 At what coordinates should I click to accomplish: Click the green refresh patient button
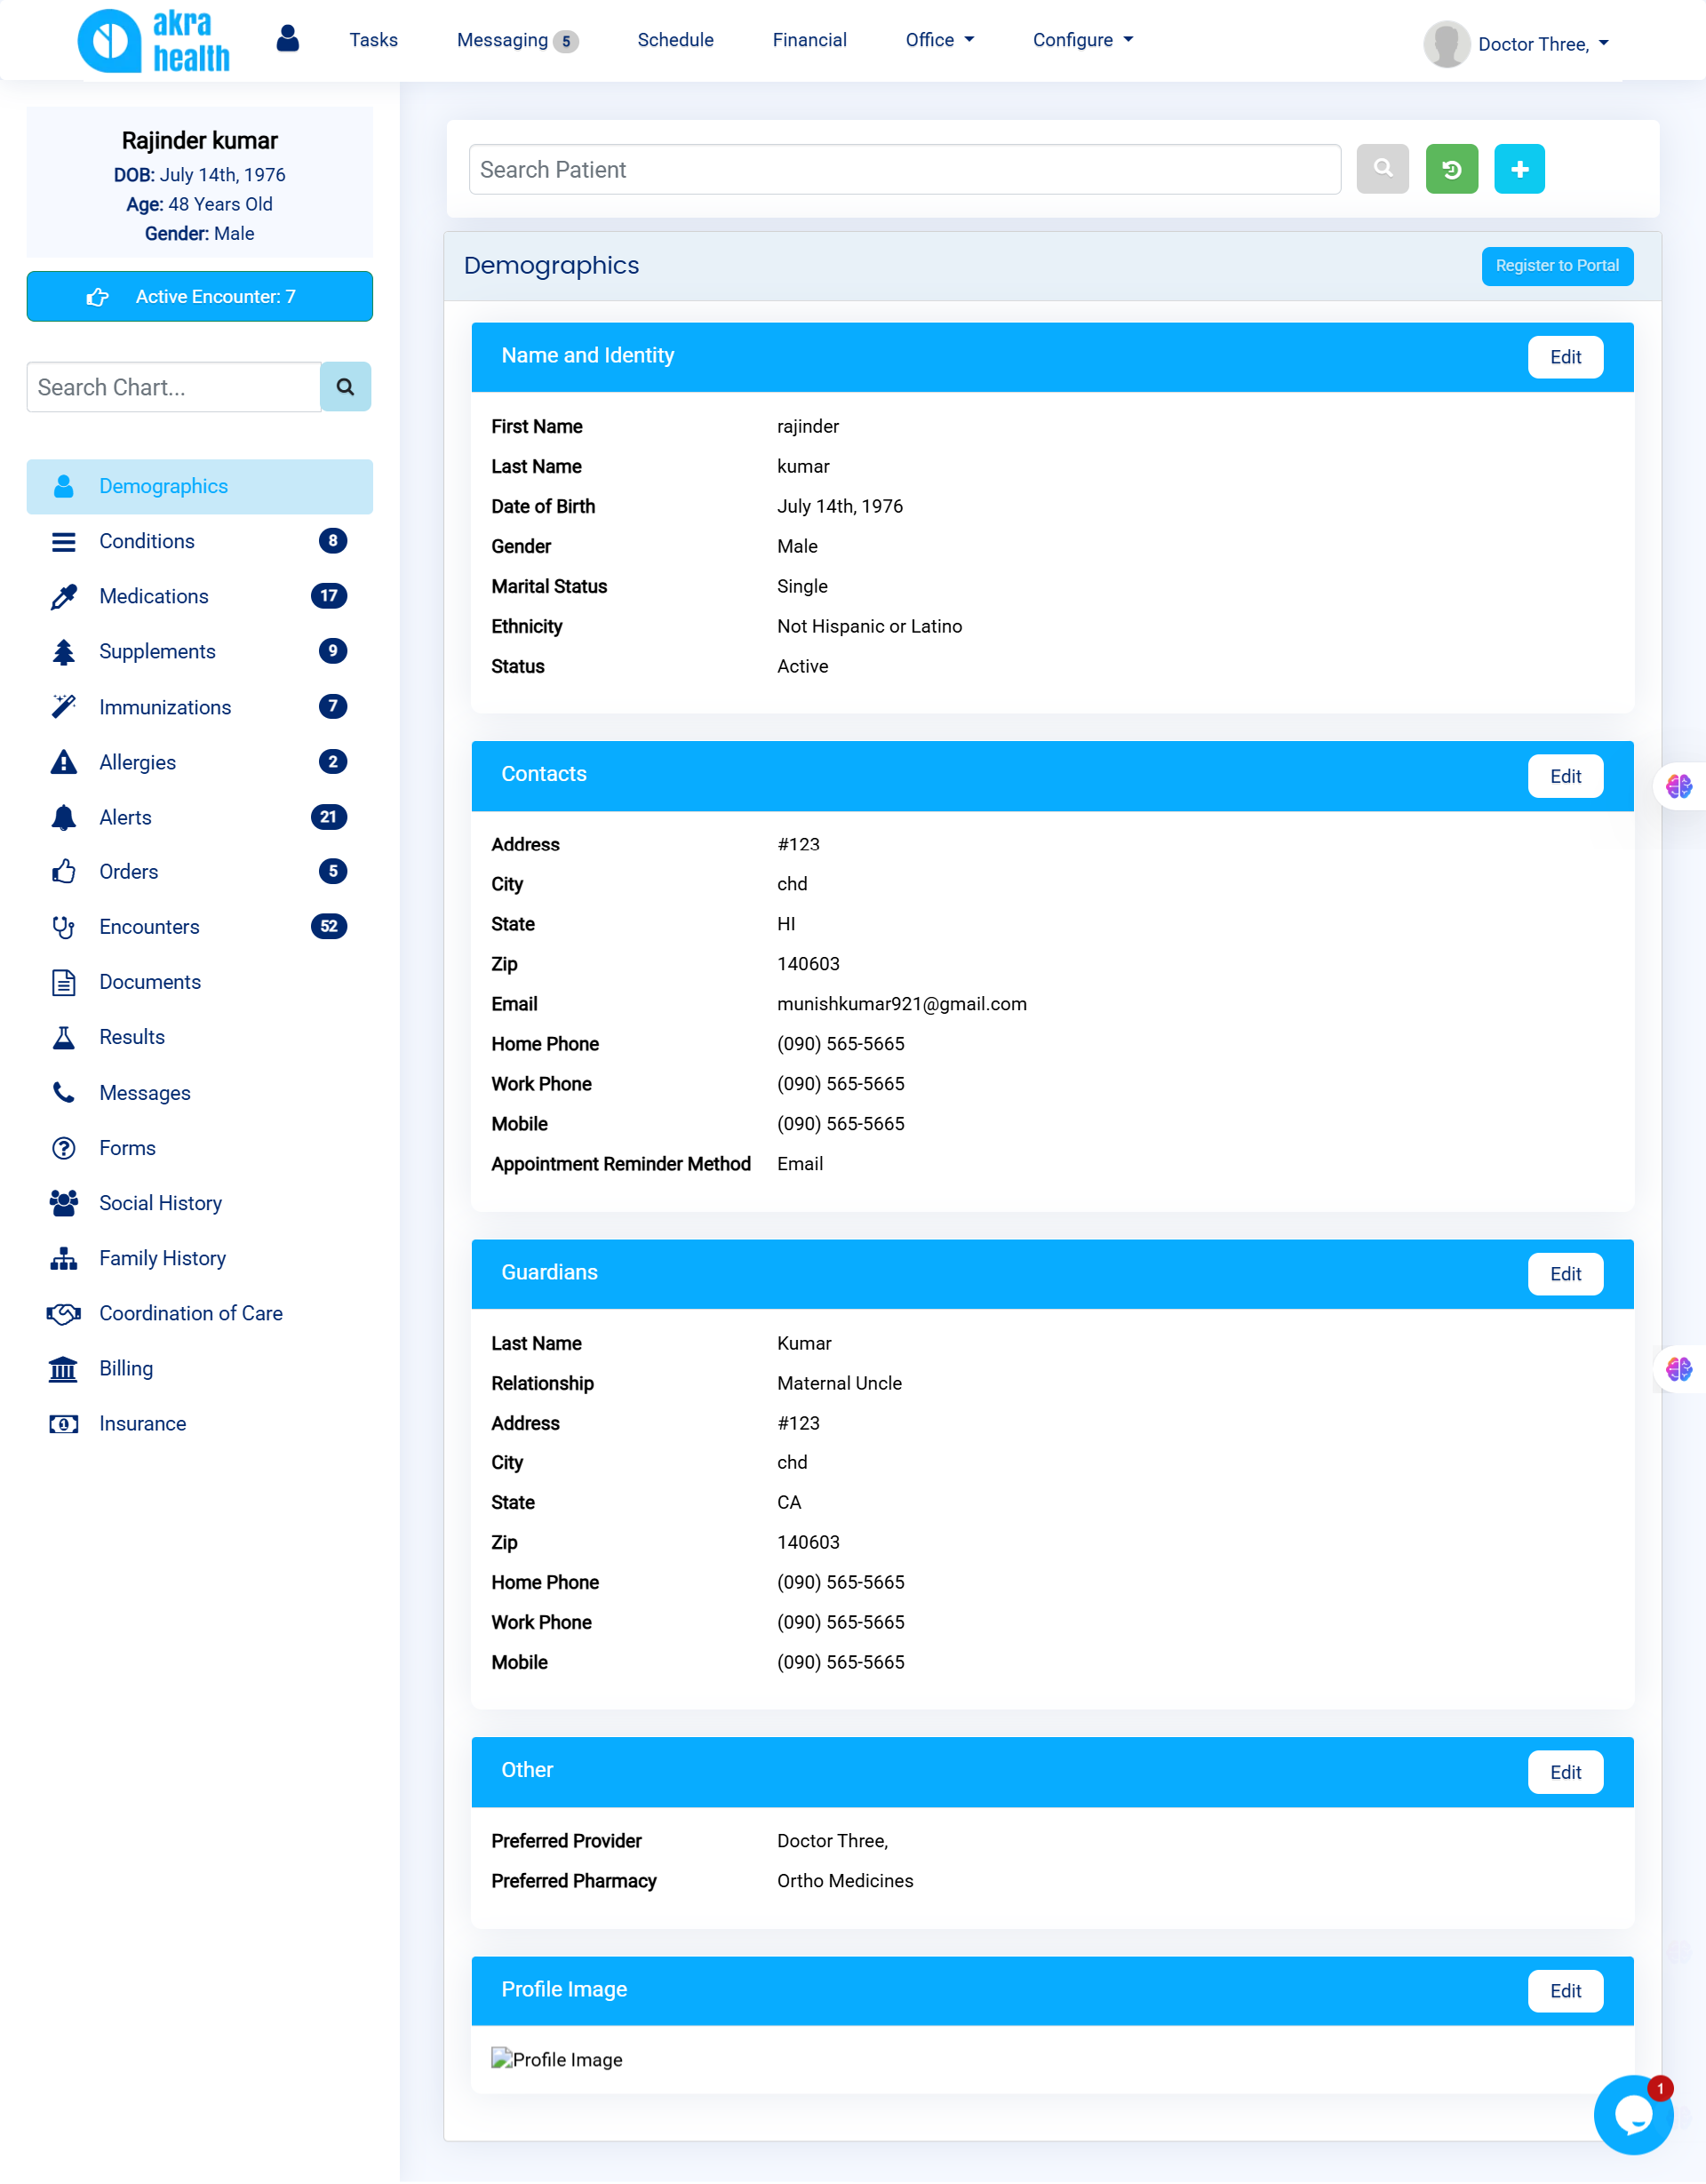click(1451, 169)
